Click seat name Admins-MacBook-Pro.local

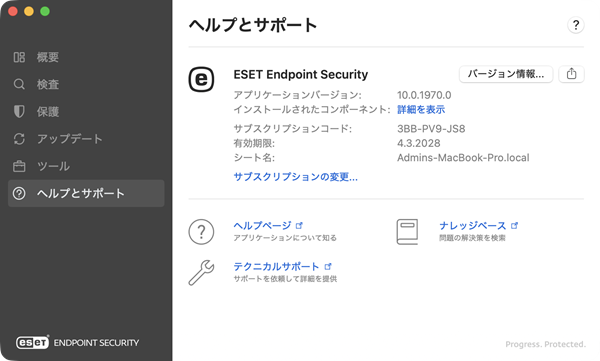[x=463, y=158]
